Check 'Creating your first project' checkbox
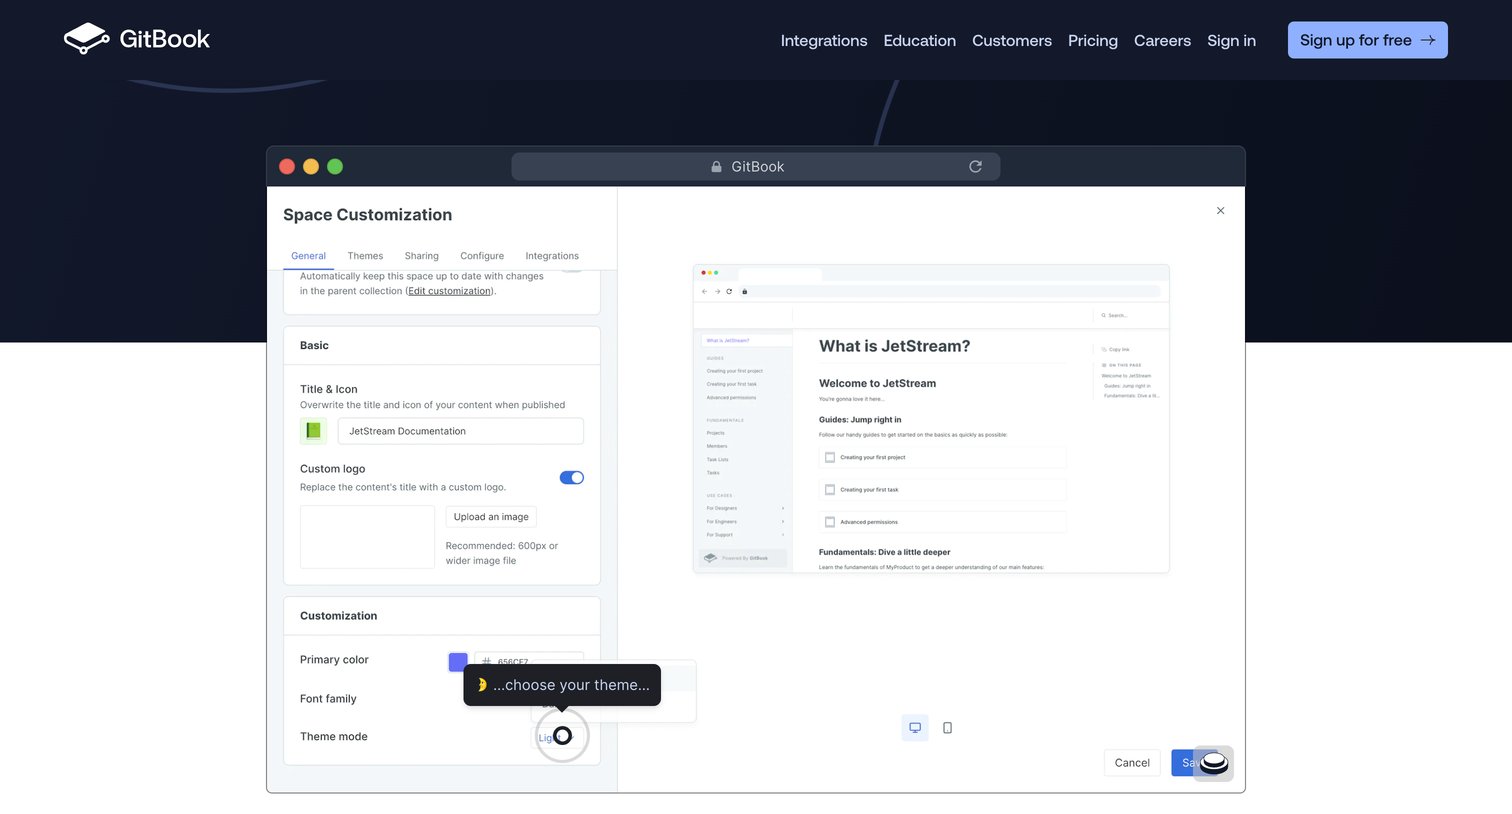 click(829, 457)
